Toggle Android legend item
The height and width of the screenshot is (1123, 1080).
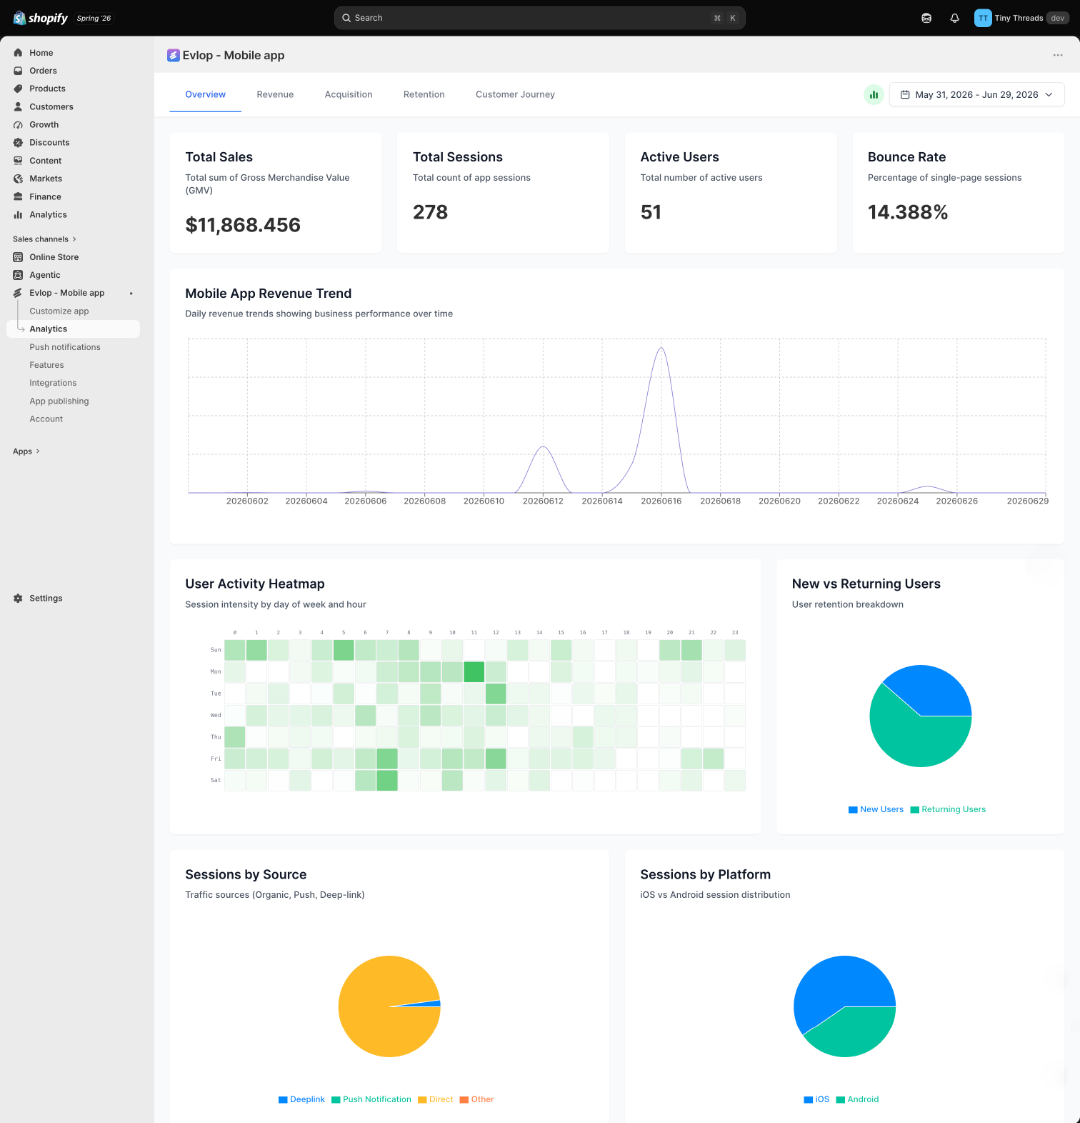857,1099
